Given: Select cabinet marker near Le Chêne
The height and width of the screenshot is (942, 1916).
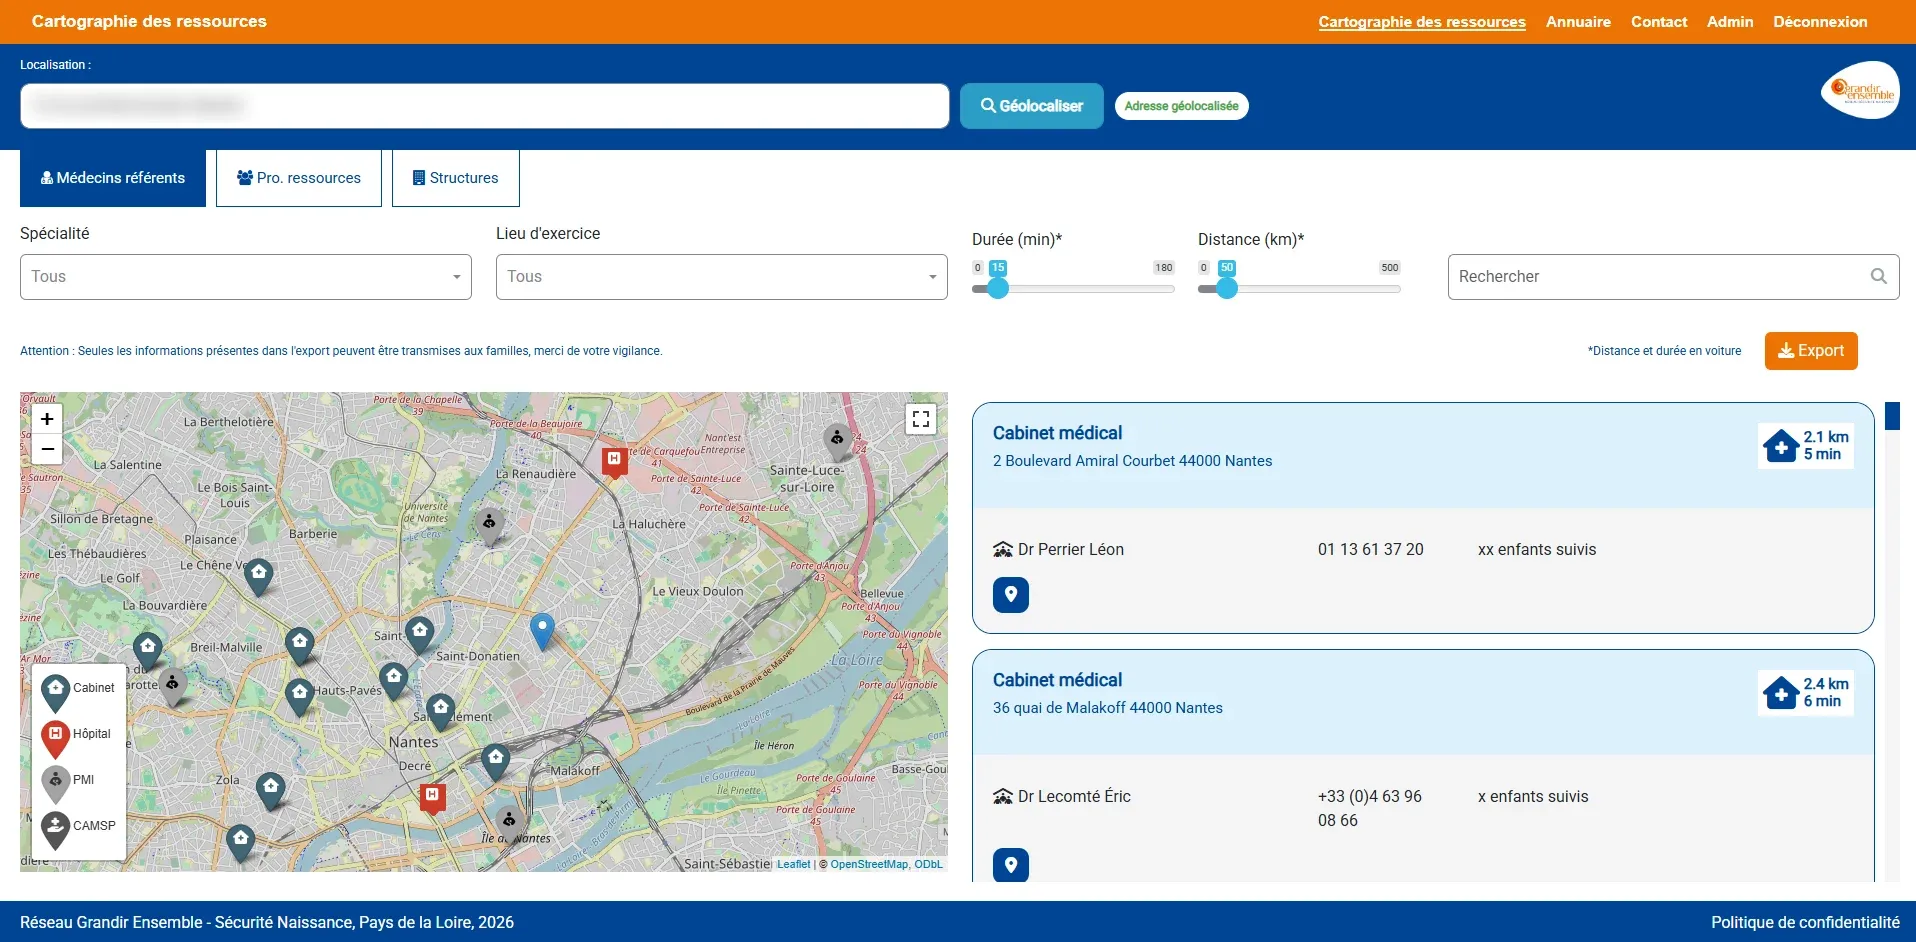Looking at the screenshot, I should click(259, 576).
